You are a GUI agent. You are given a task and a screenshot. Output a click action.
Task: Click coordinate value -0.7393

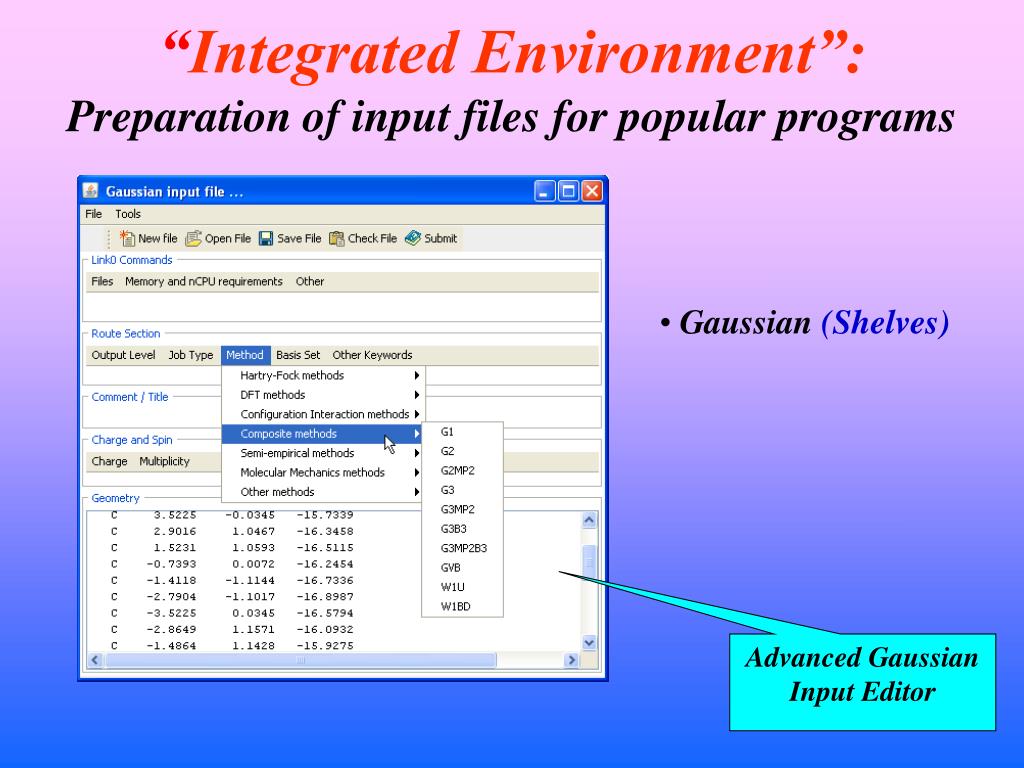[x=171, y=564]
